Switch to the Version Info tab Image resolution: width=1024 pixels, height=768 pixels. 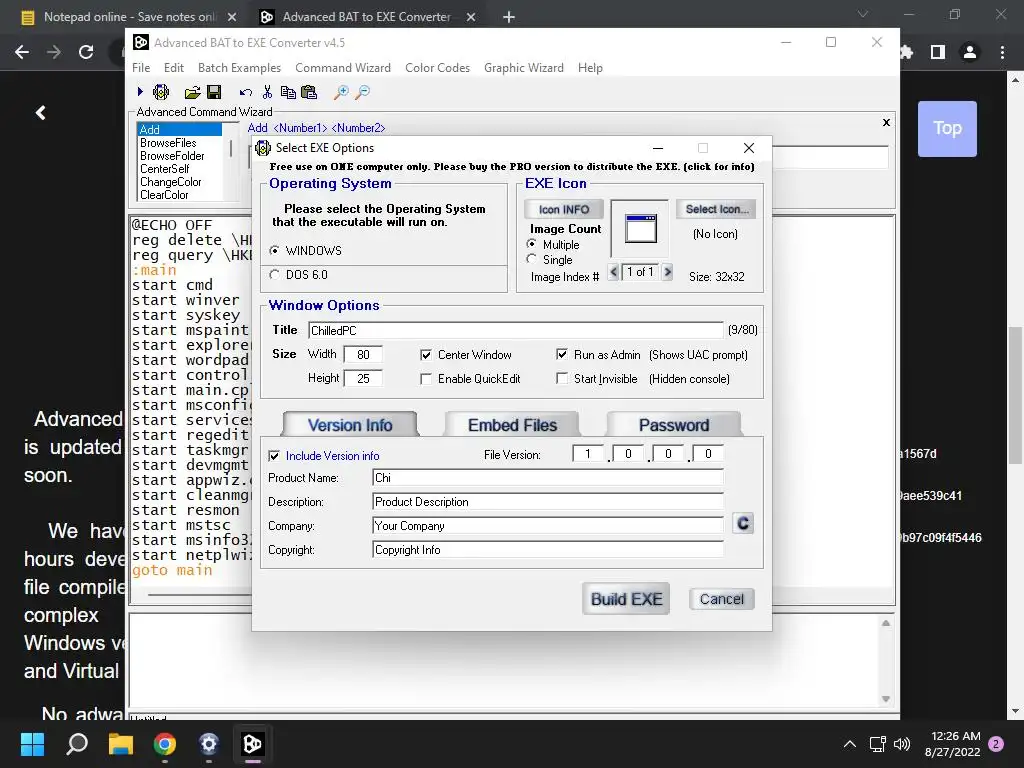(x=350, y=425)
